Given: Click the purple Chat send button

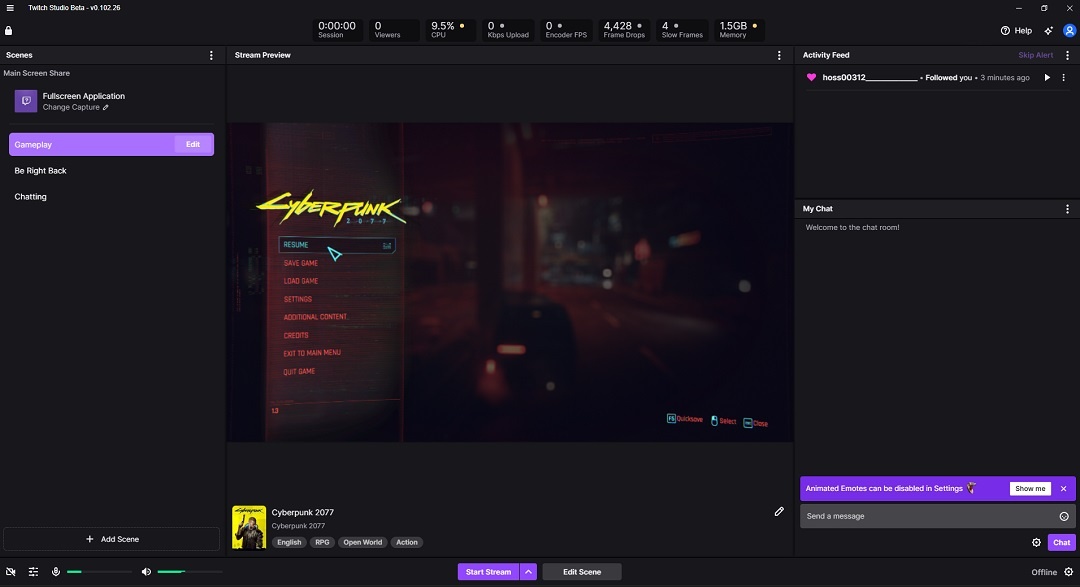Looking at the screenshot, I should [x=1061, y=542].
